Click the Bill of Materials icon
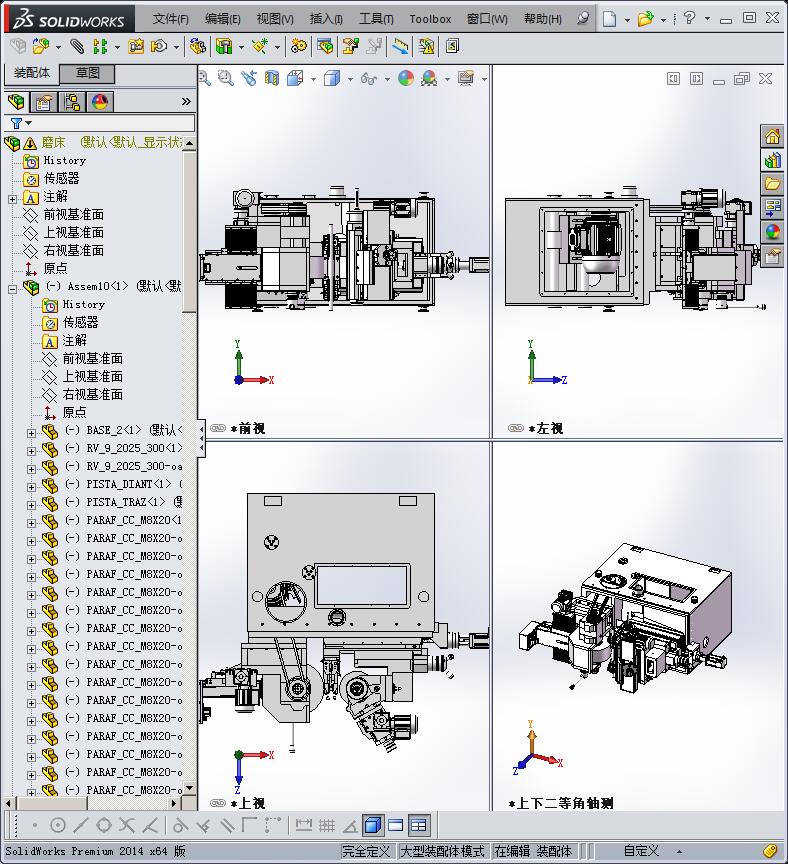This screenshot has height=864, width=788. click(x=325, y=46)
